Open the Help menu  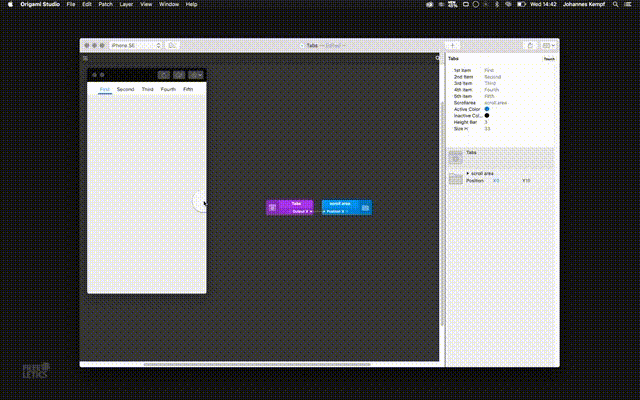coord(191,4)
